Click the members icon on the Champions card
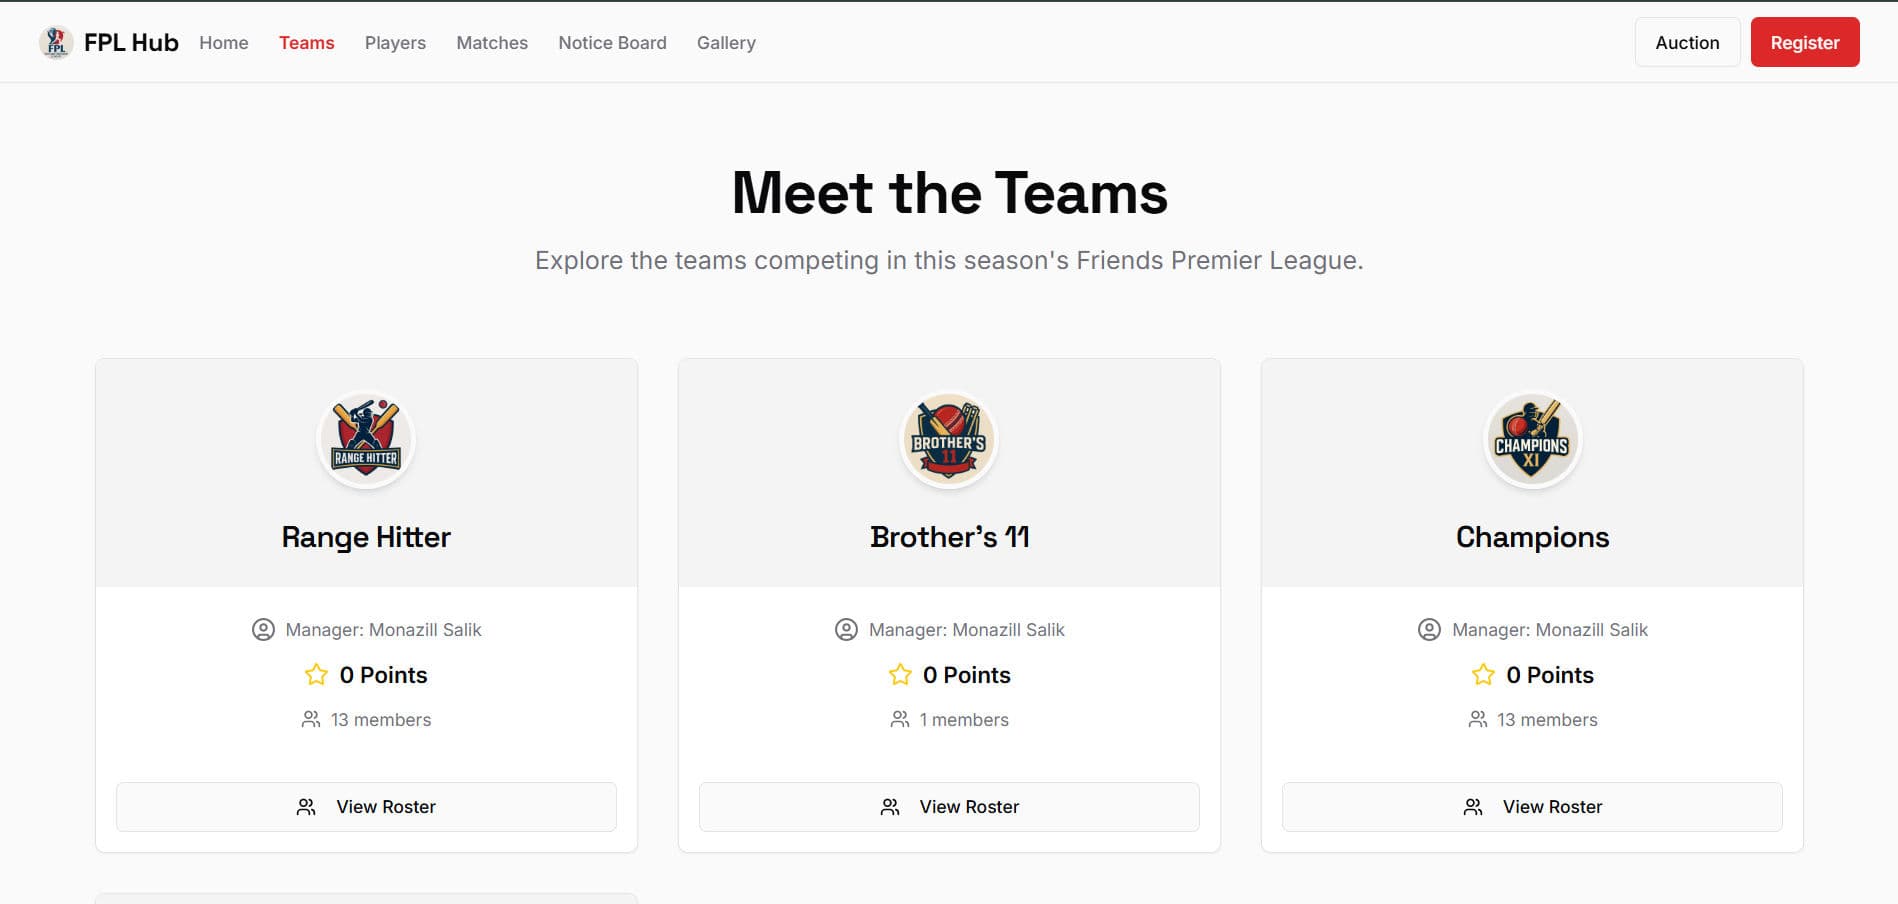 pos(1478,719)
